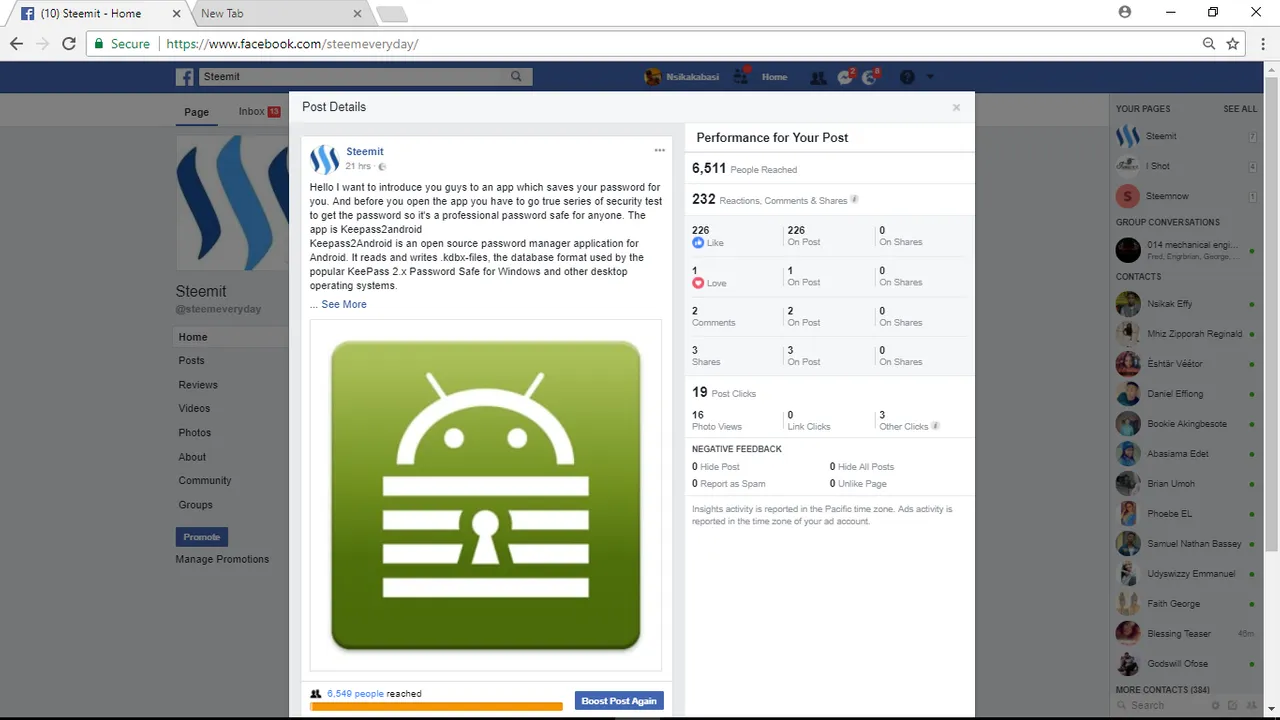
Task: Click info icon next to Other Clicks
Action: pos(935,426)
